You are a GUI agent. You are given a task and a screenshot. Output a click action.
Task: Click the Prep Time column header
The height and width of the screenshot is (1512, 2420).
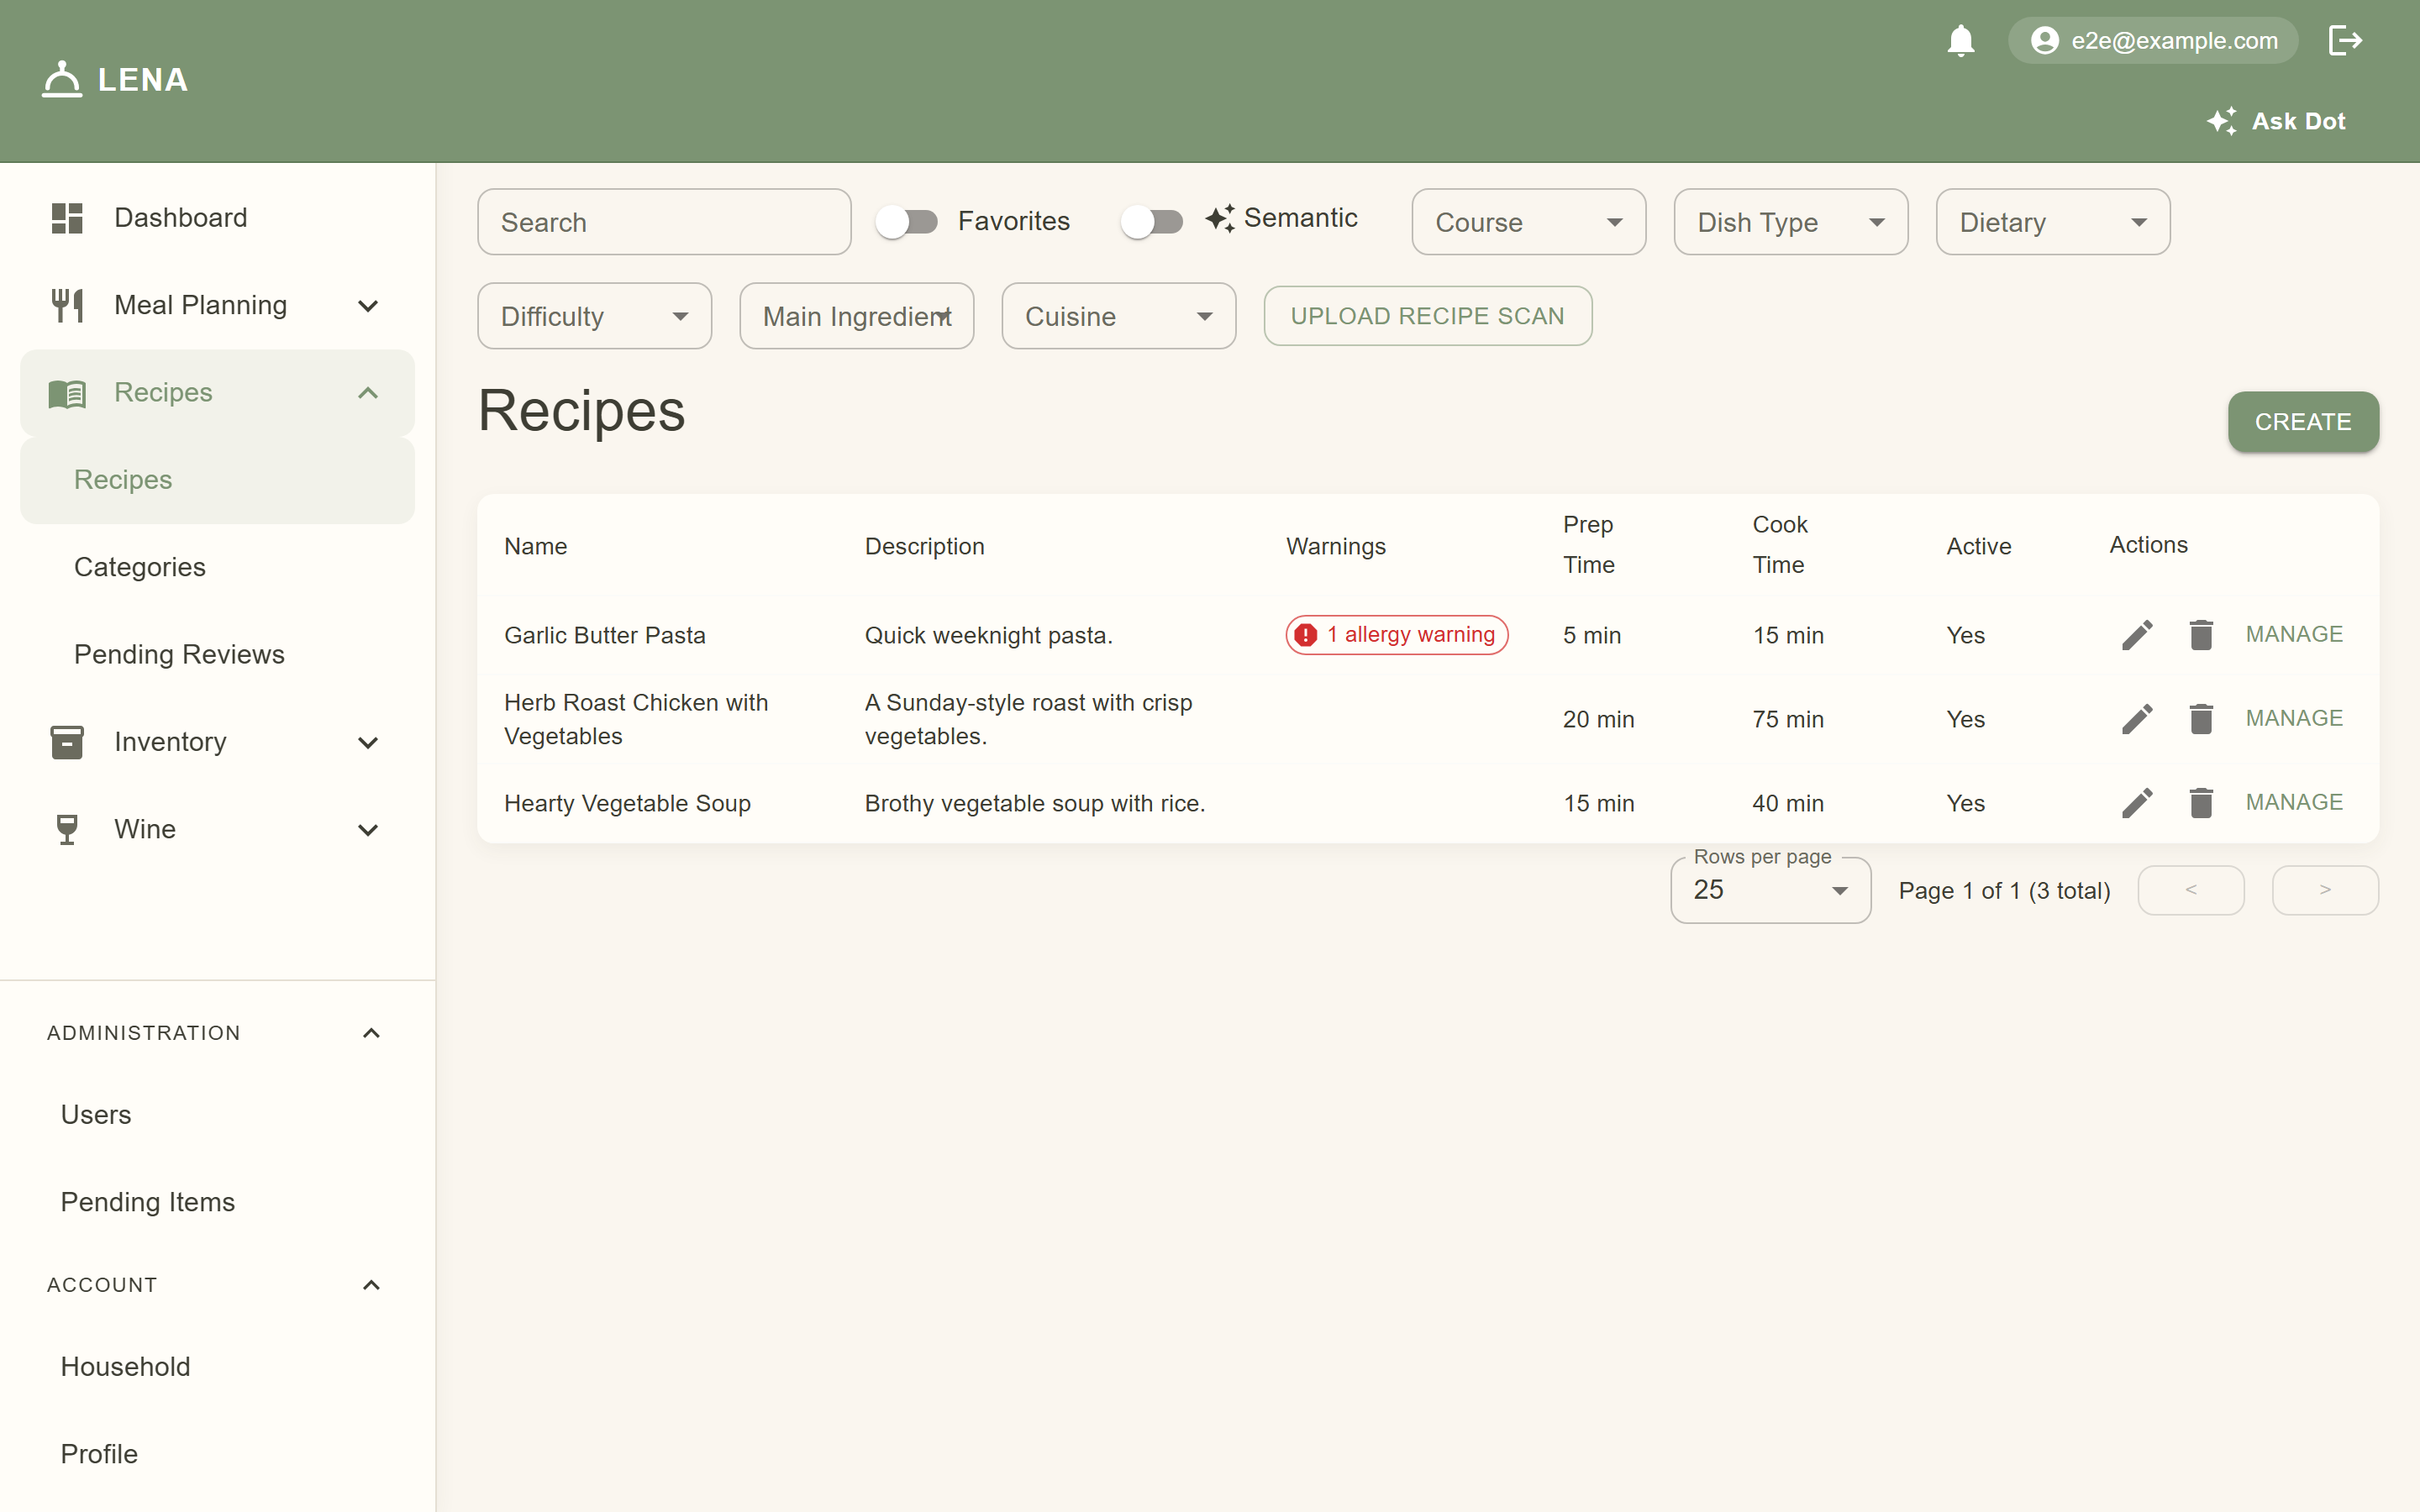click(x=1589, y=545)
